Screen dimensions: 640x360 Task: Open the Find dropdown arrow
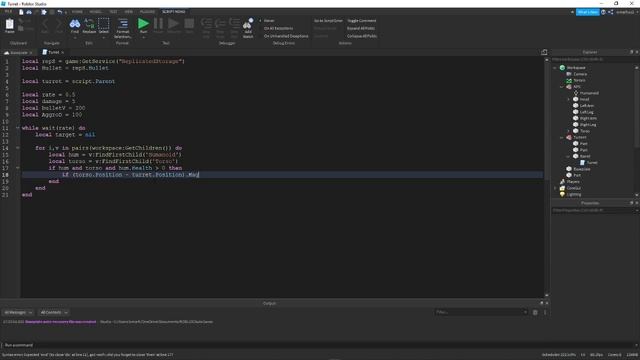pyautogui.click(x=75, y=38)
